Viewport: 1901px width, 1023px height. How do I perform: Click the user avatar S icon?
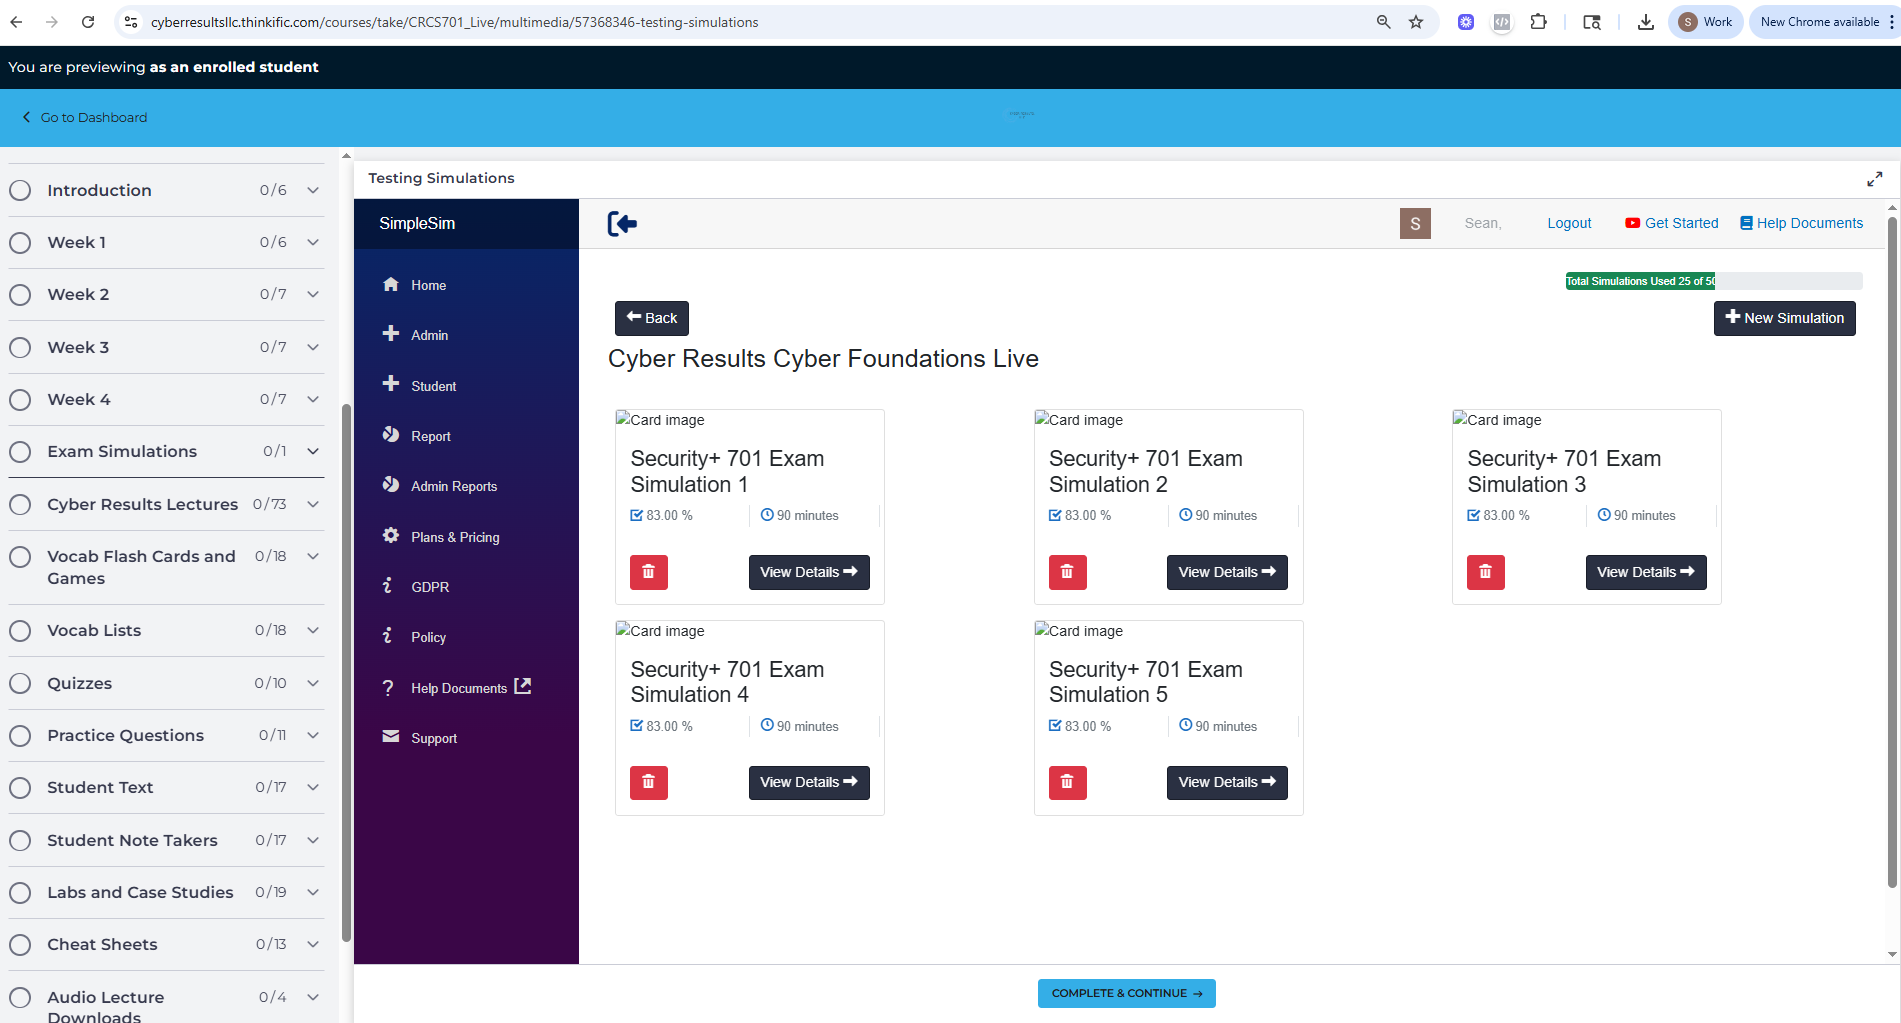[x=1414, y=224]
